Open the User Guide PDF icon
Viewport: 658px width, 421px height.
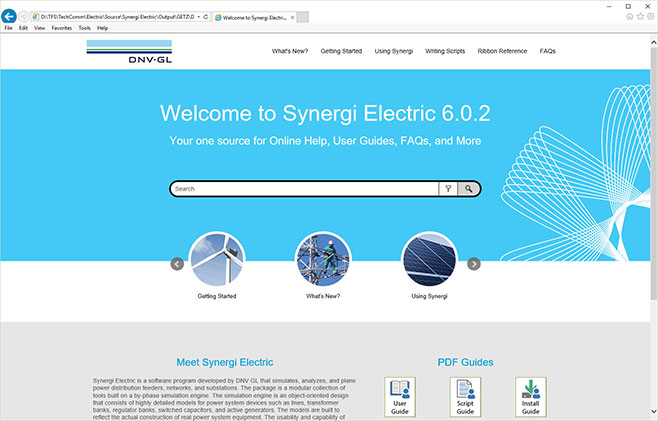click(400, 397)
